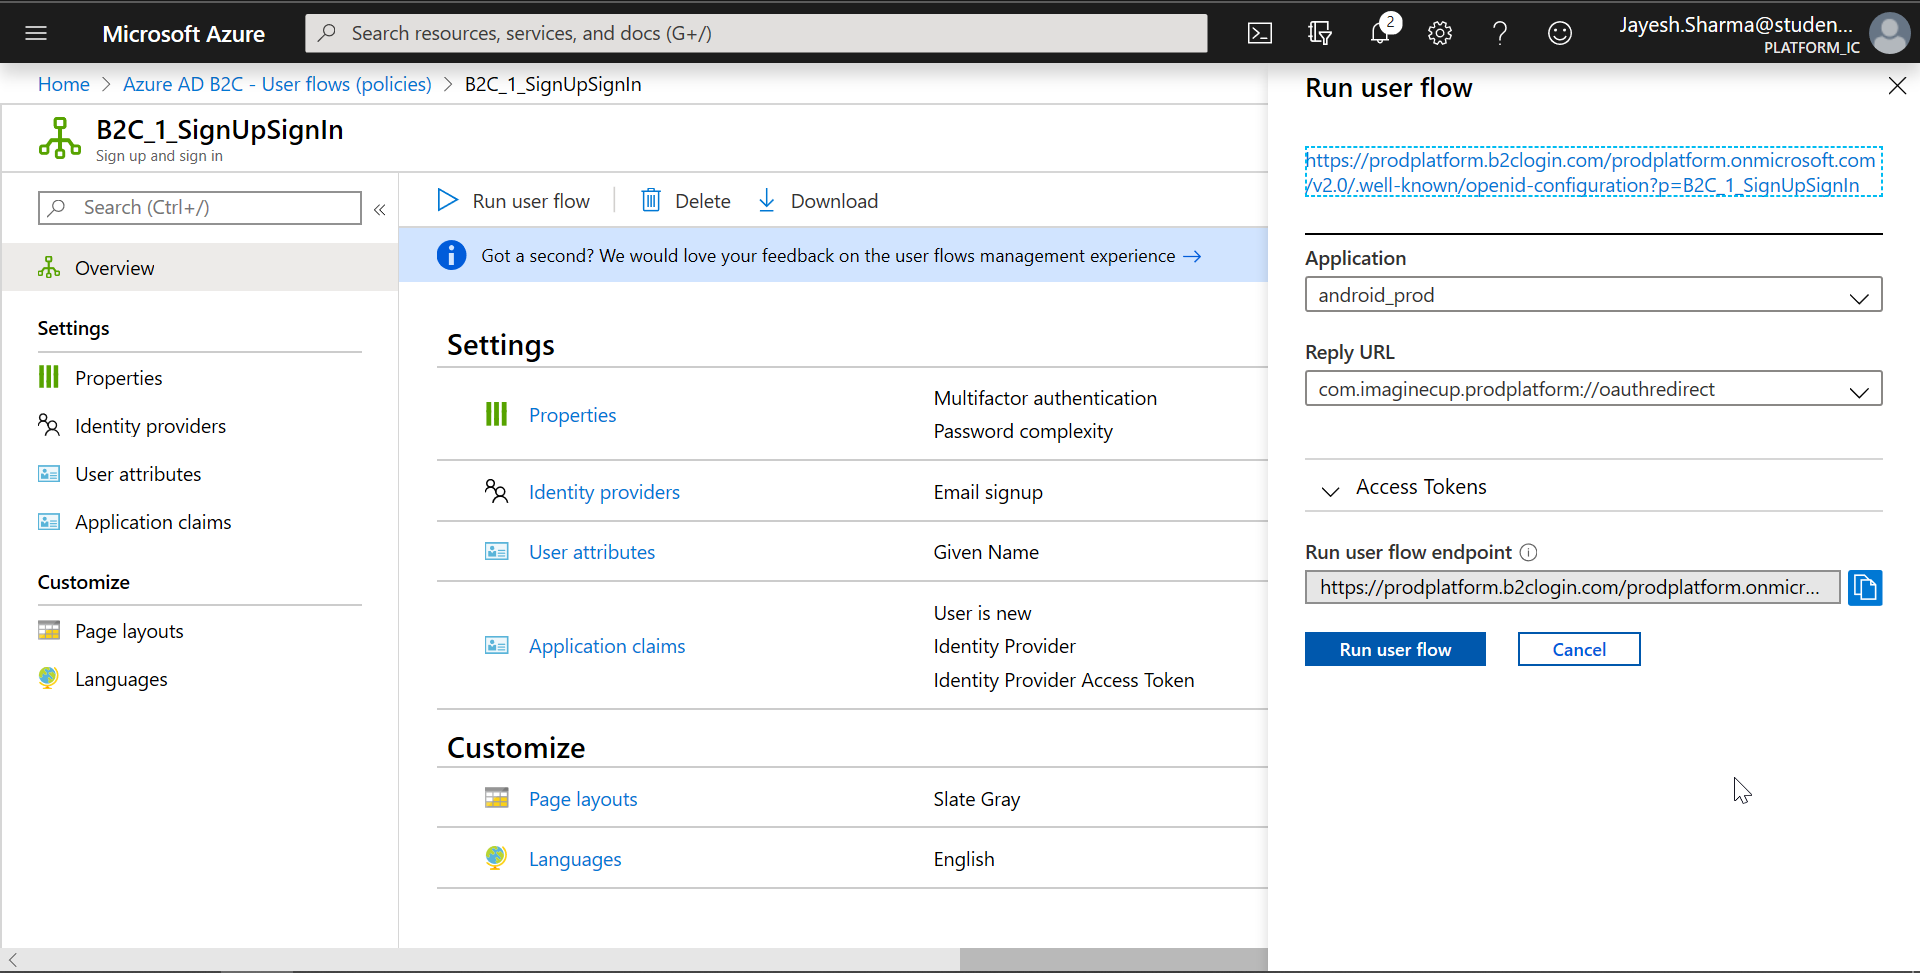Open the notifications bell
The image size is (1920, 973).
point(1380,32)
